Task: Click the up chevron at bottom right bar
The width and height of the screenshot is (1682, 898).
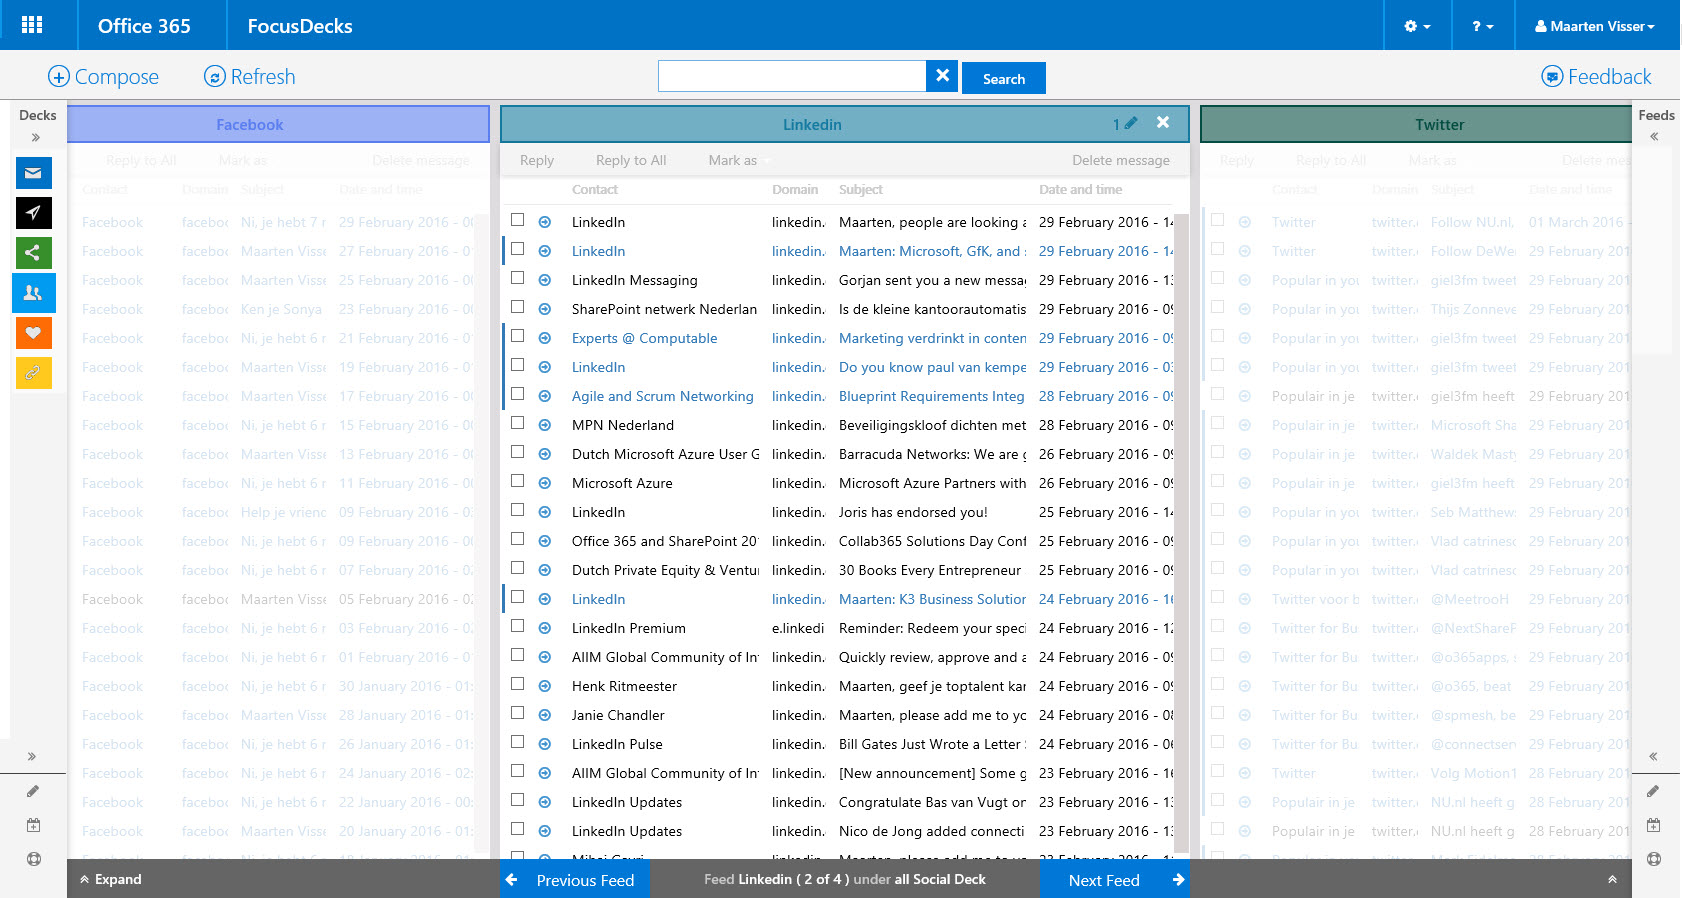Action: click(1612, 880)
